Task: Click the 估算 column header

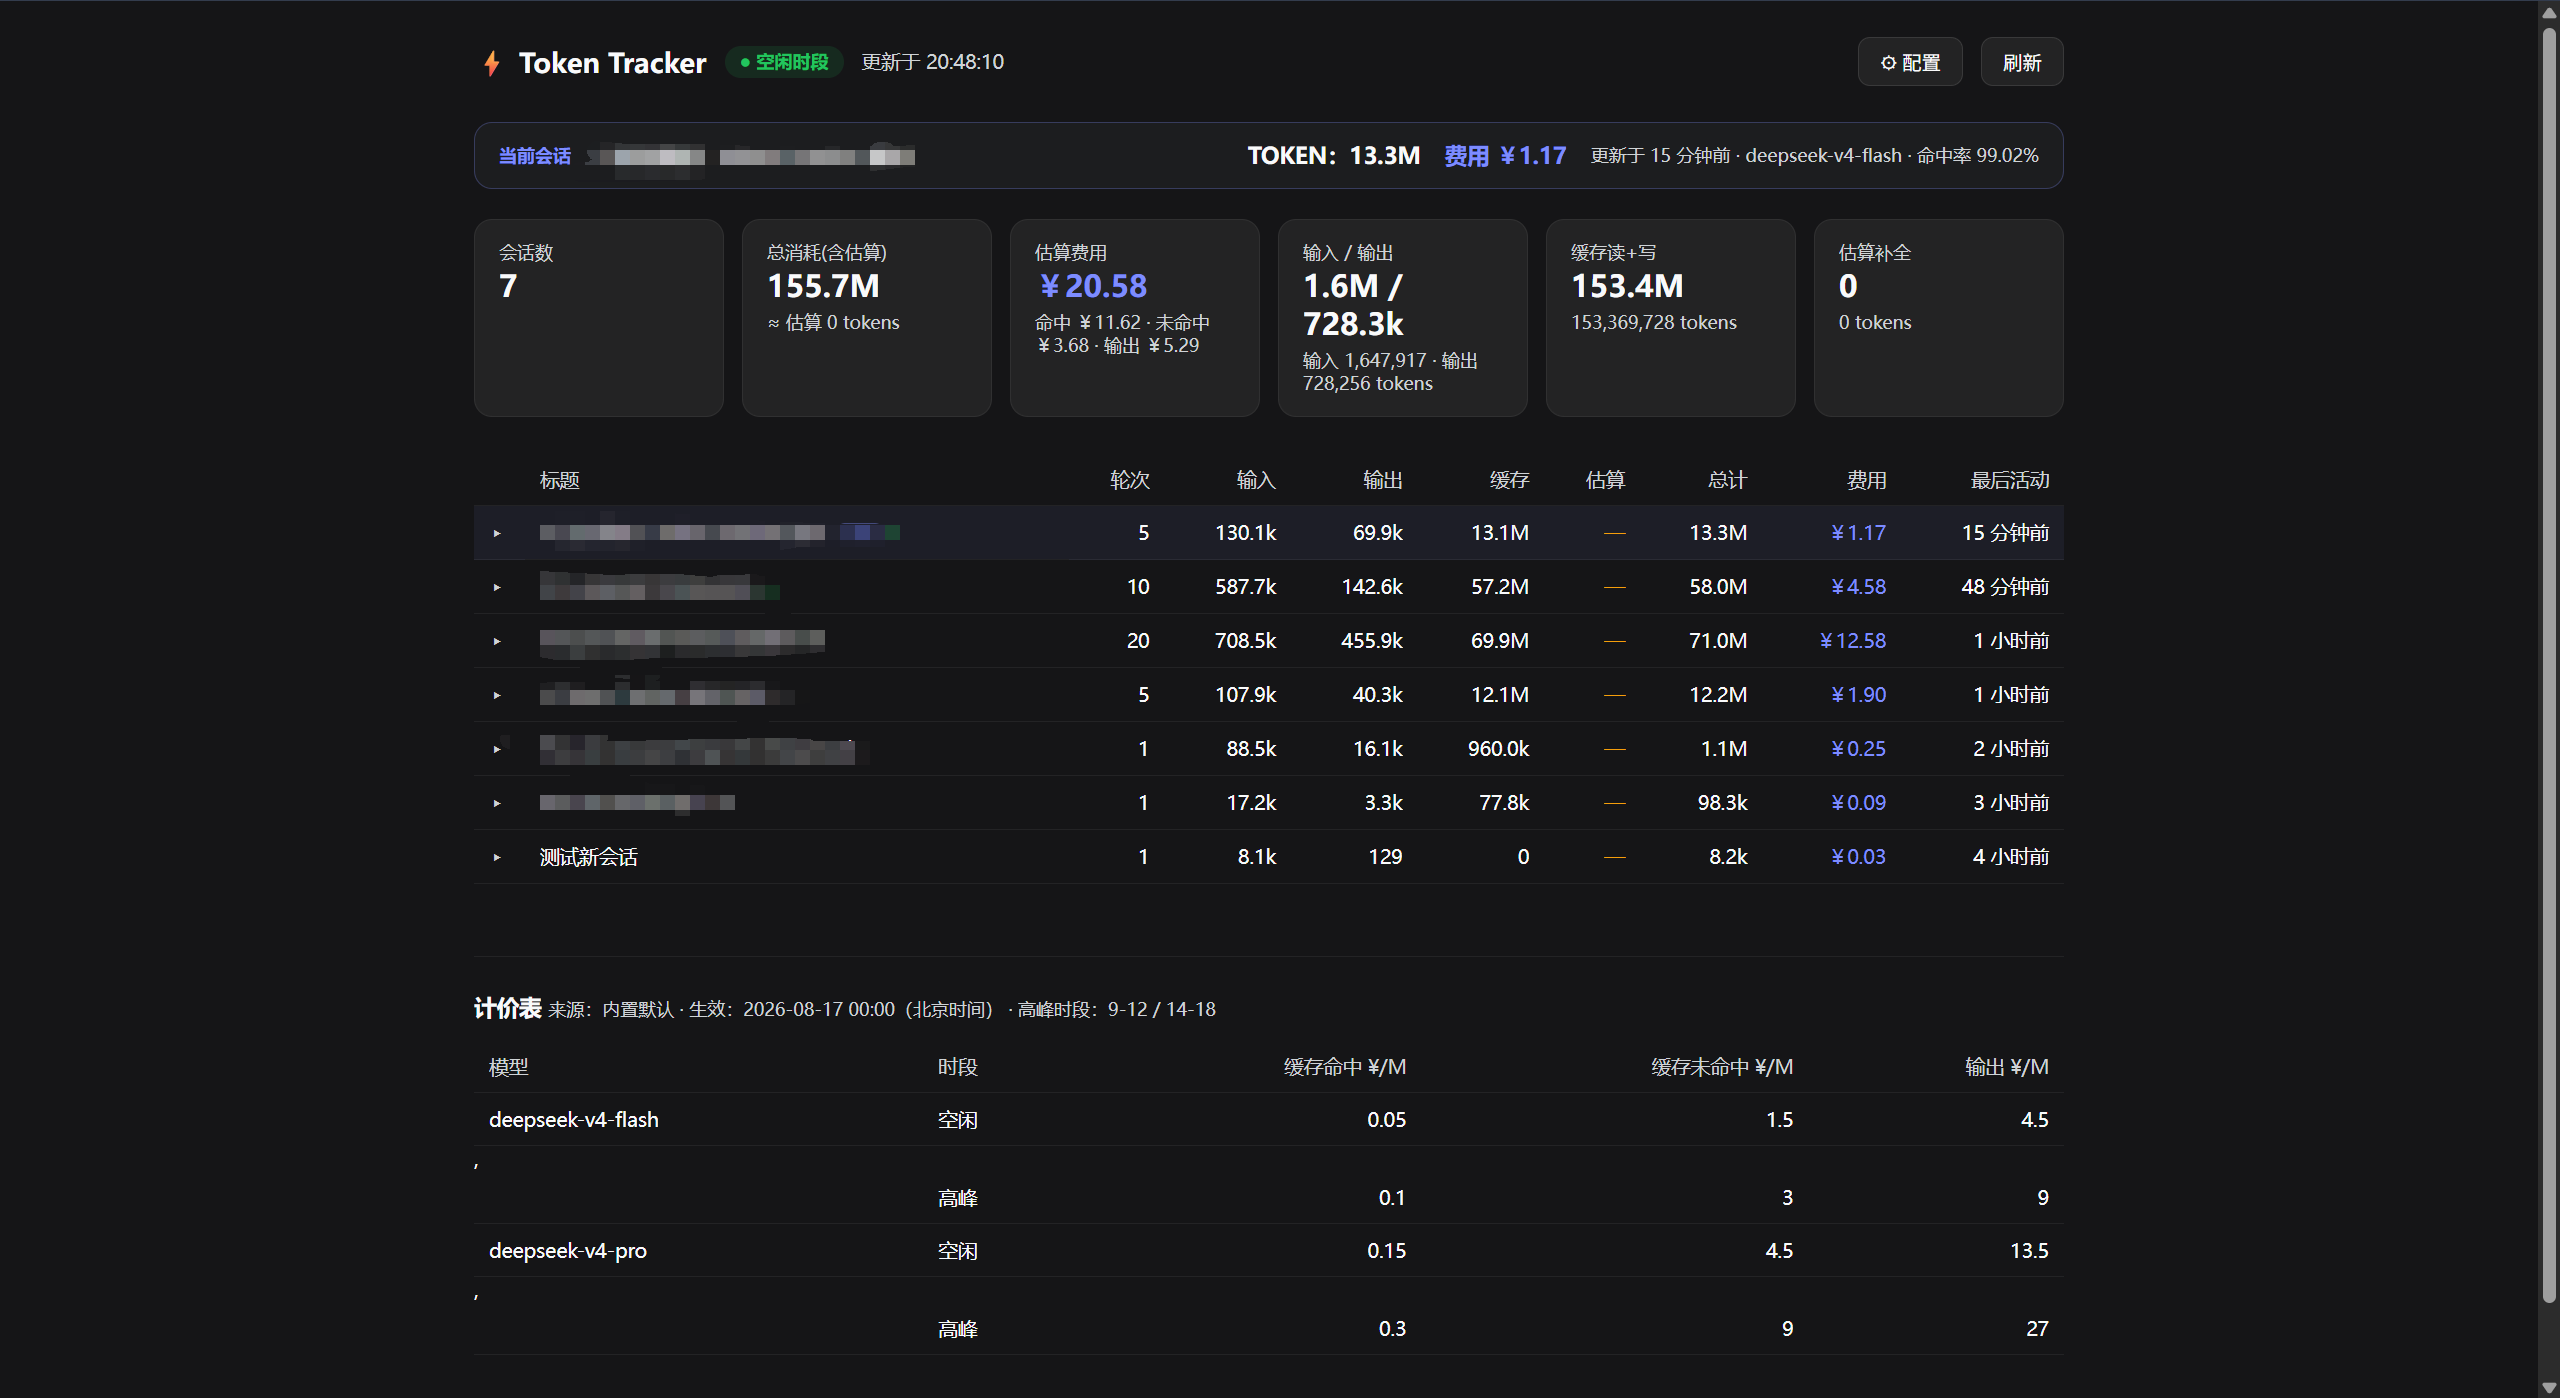Action: (1605, 480)
